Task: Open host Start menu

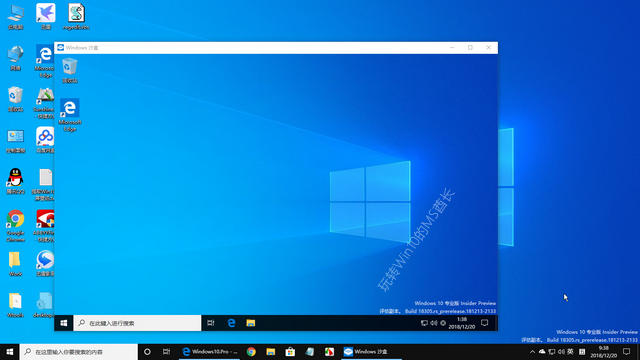Action: [x=10, y=351]
